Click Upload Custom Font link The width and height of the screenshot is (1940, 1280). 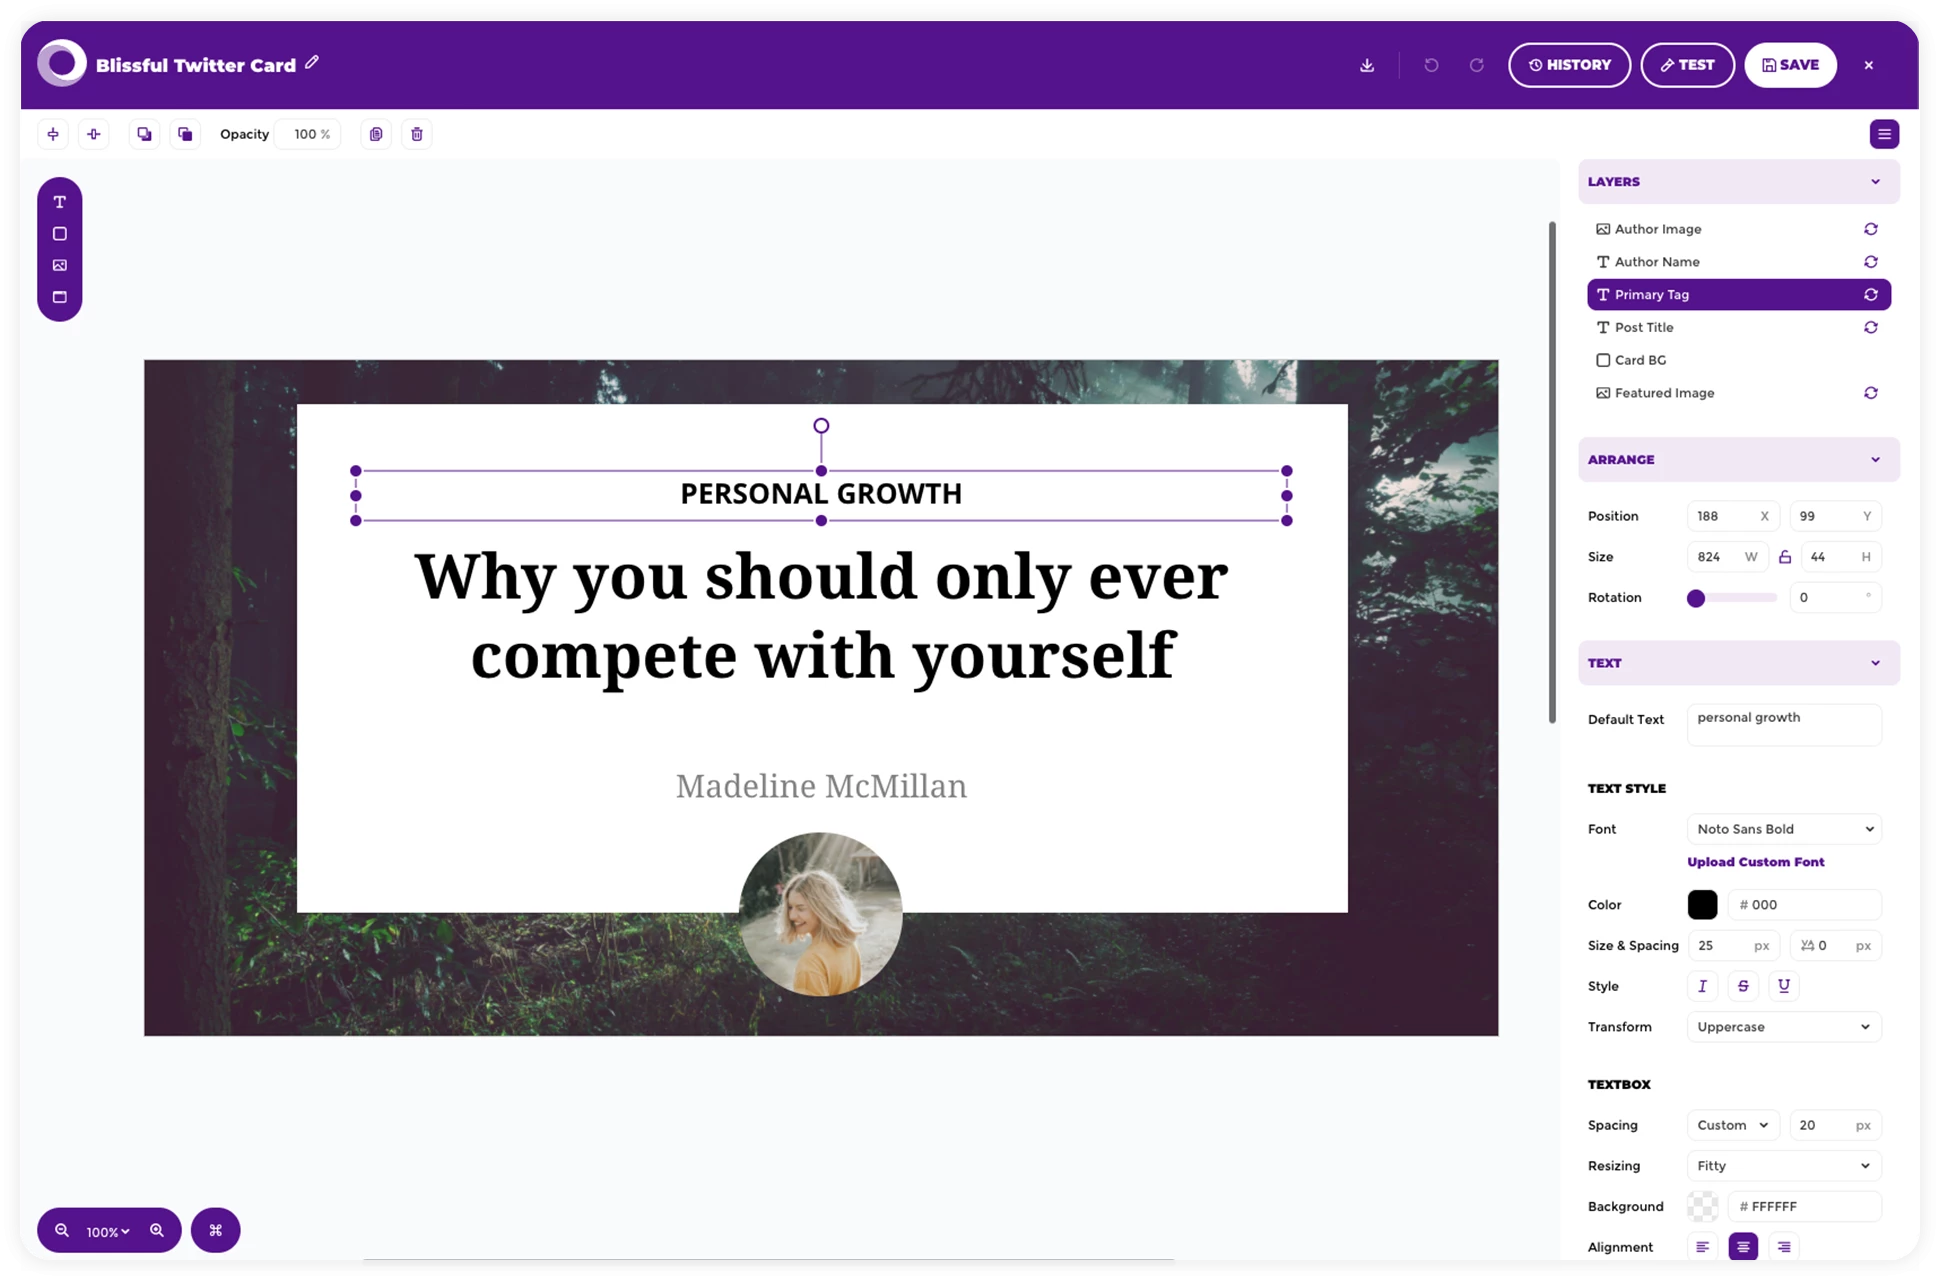(x=1755, y=862)
